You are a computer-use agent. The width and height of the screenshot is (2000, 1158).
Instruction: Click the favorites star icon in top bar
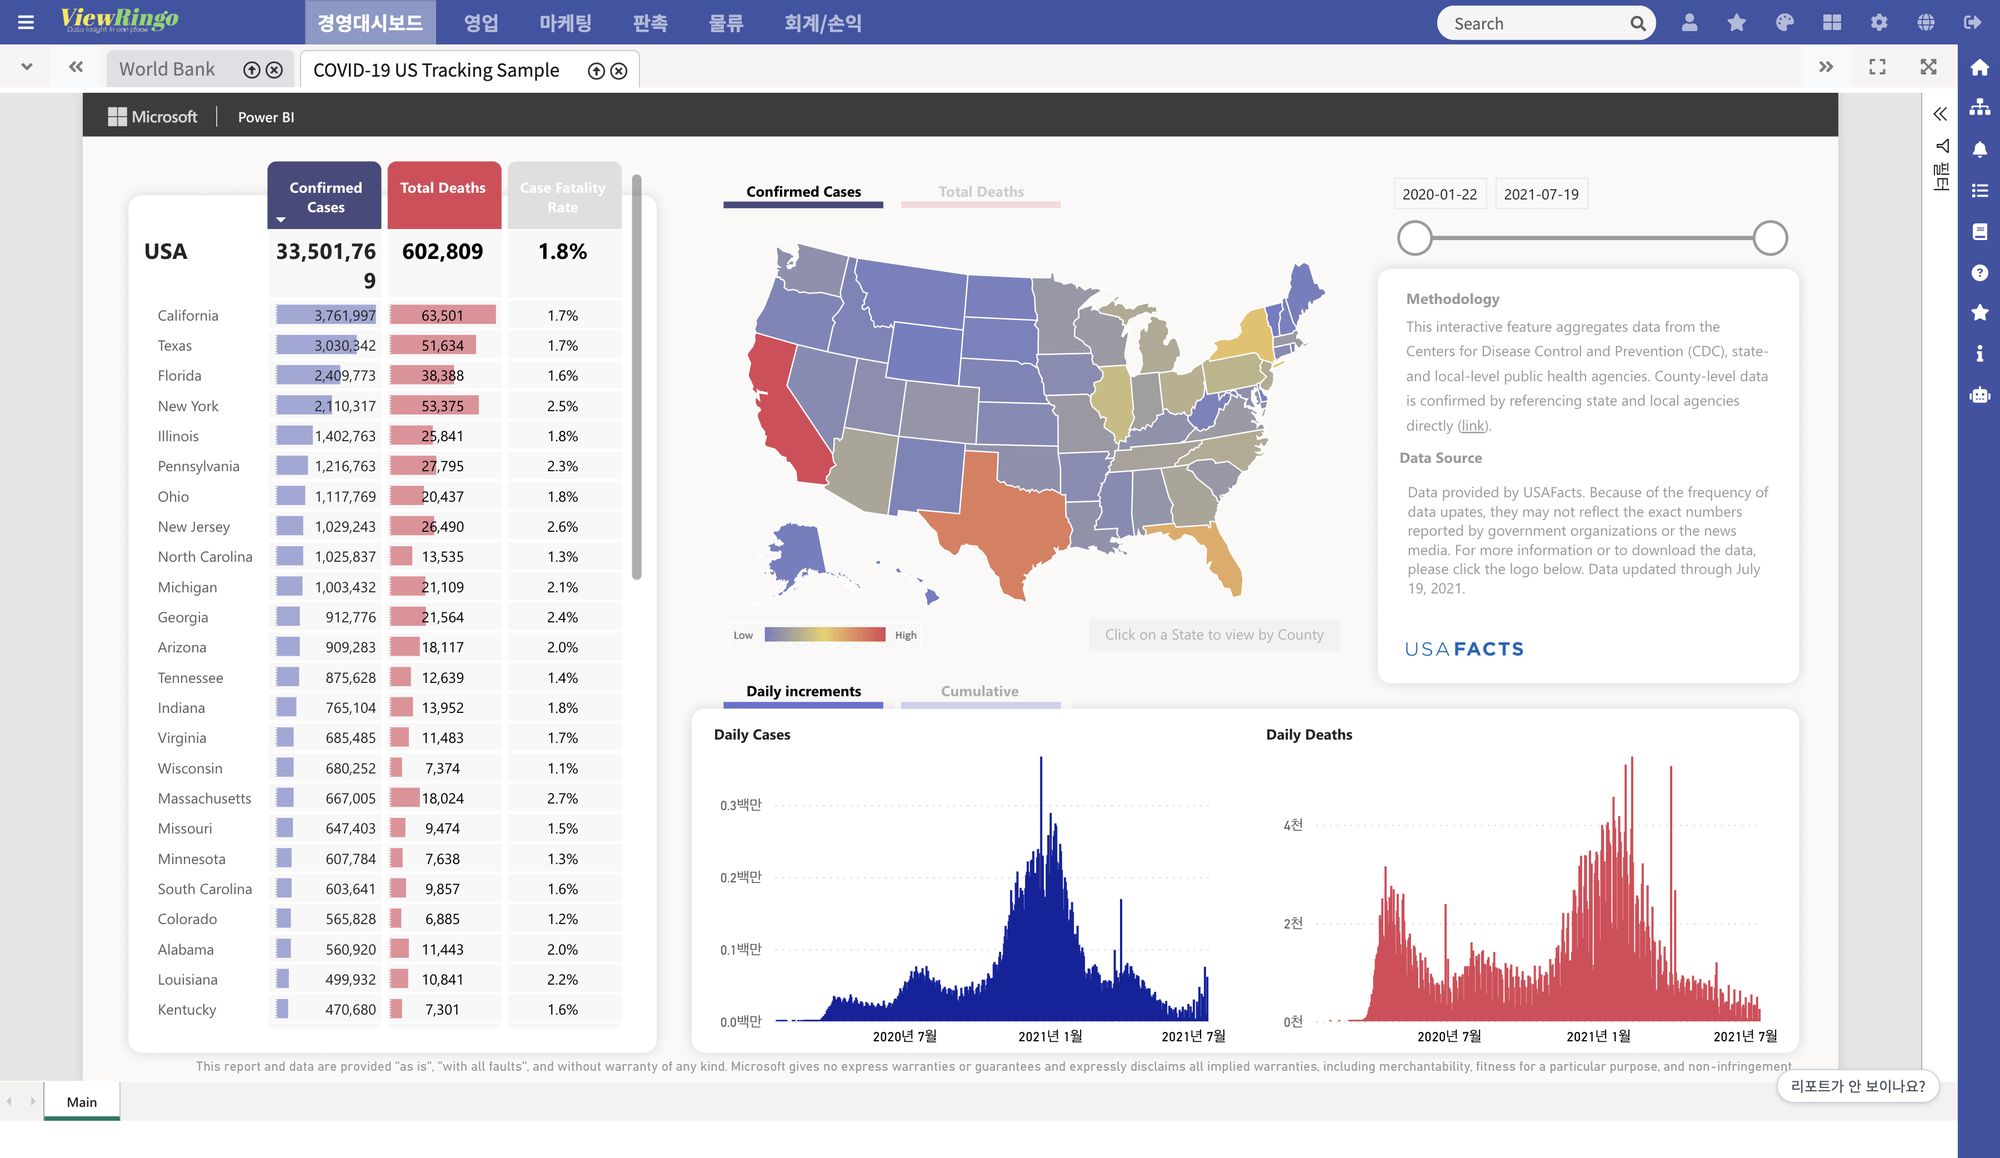[x=1737, y=22]
